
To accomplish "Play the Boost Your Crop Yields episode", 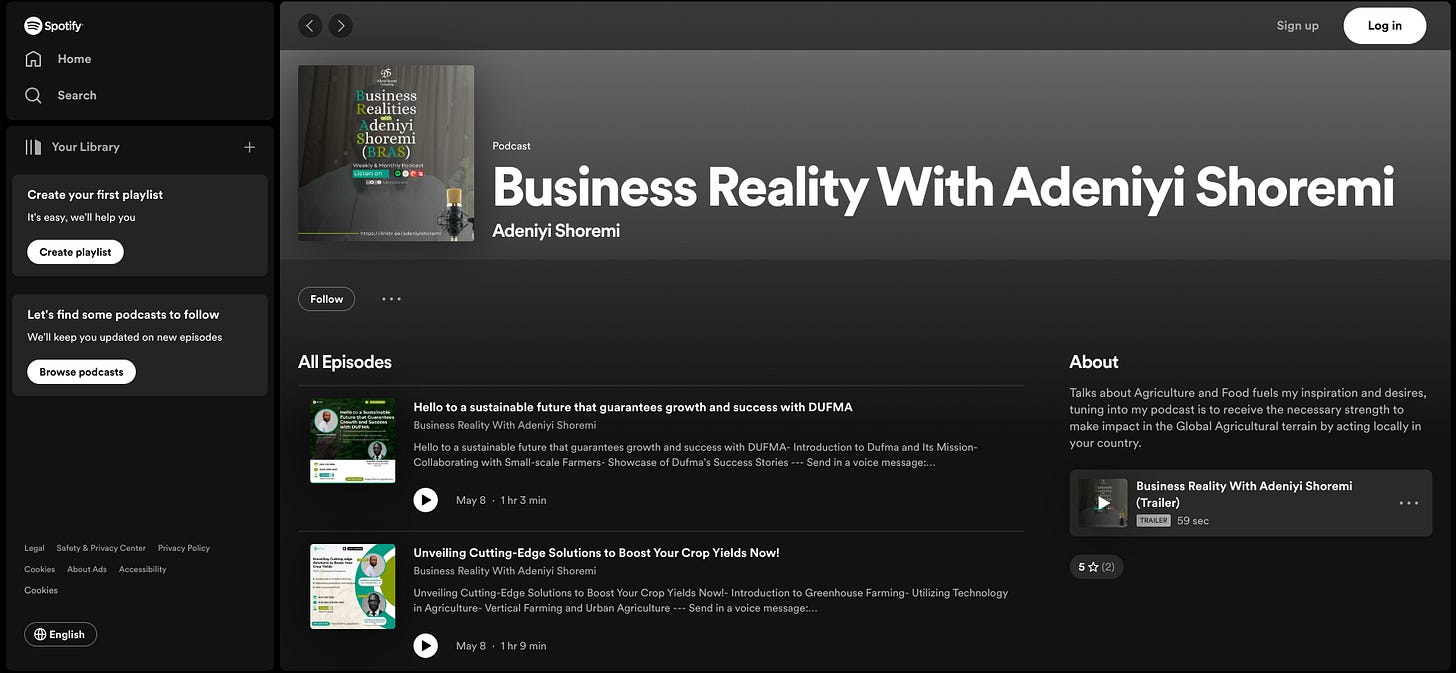I will 426,646.
